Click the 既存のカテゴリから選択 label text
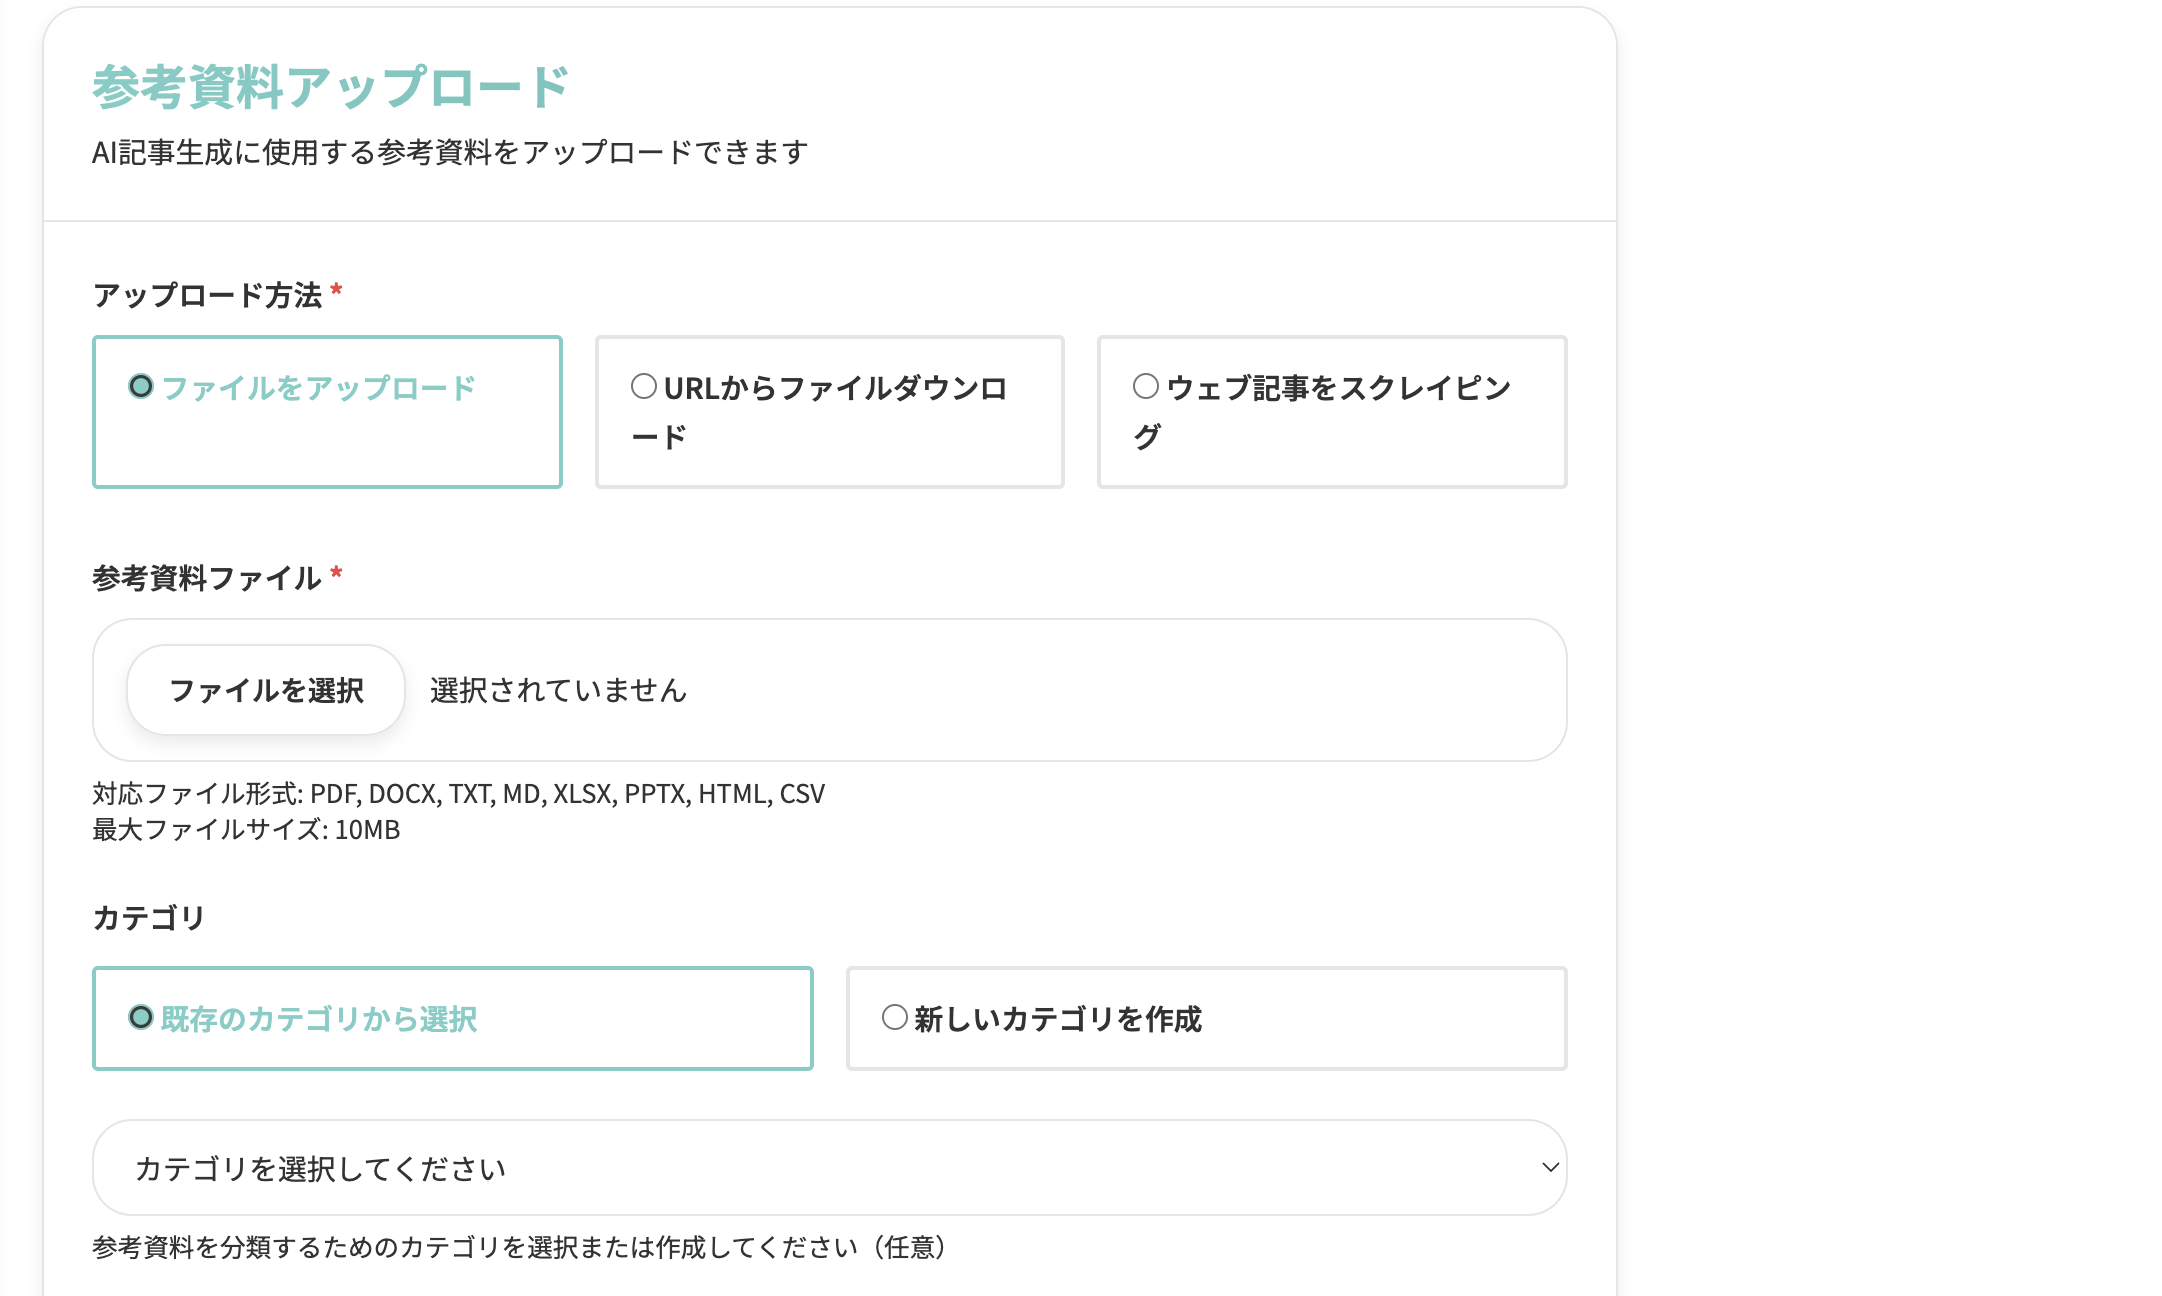Viewport: 2162px width, 1296px height. click(x=318, y=1019)
